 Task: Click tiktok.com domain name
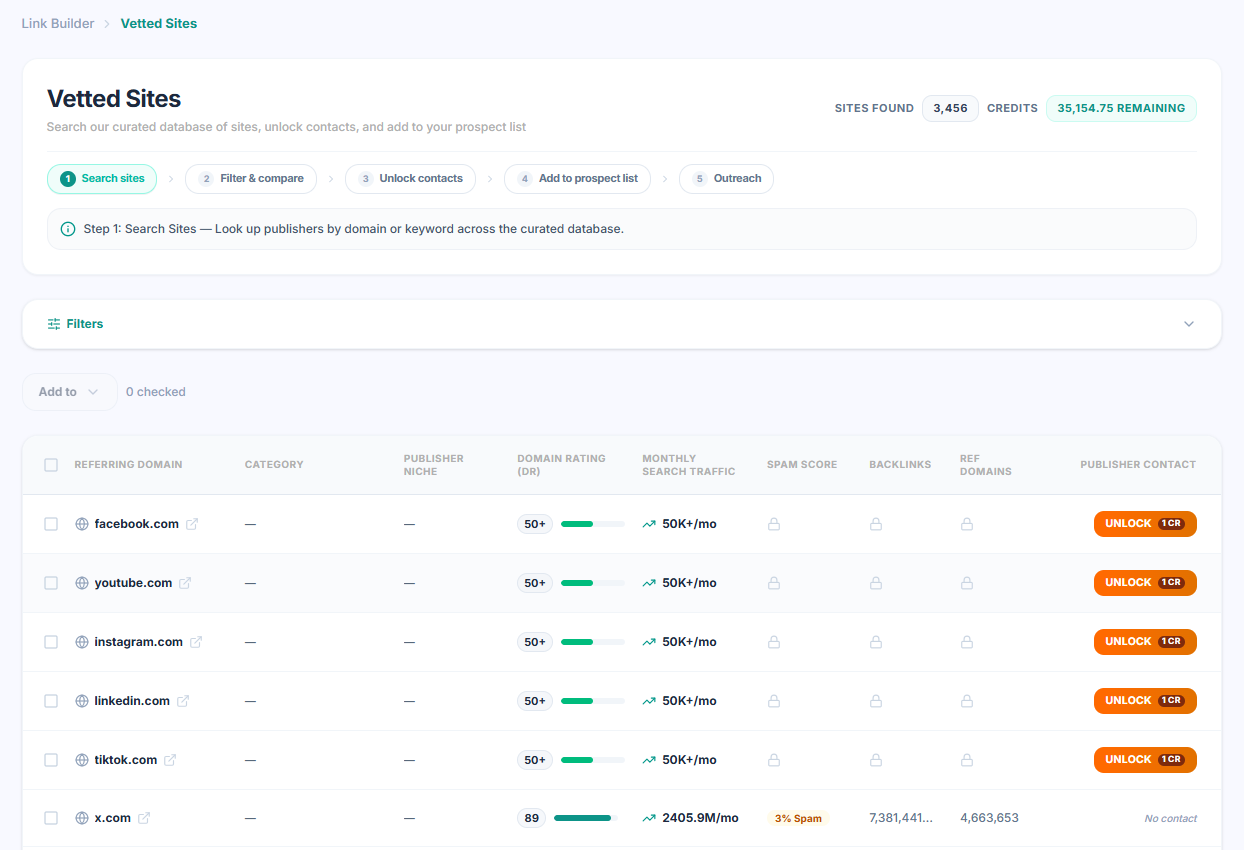pyautogui.click(x=126, y=760)
